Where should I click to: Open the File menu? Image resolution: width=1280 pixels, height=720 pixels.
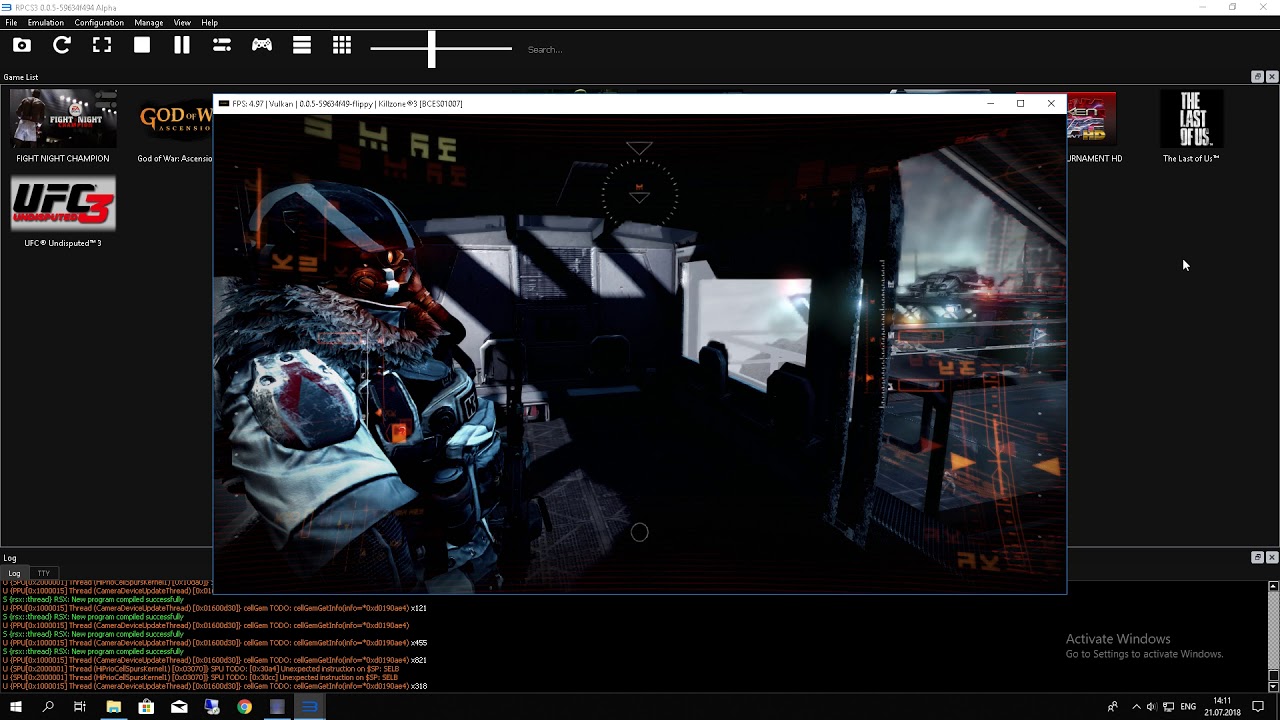pos(11,22)
